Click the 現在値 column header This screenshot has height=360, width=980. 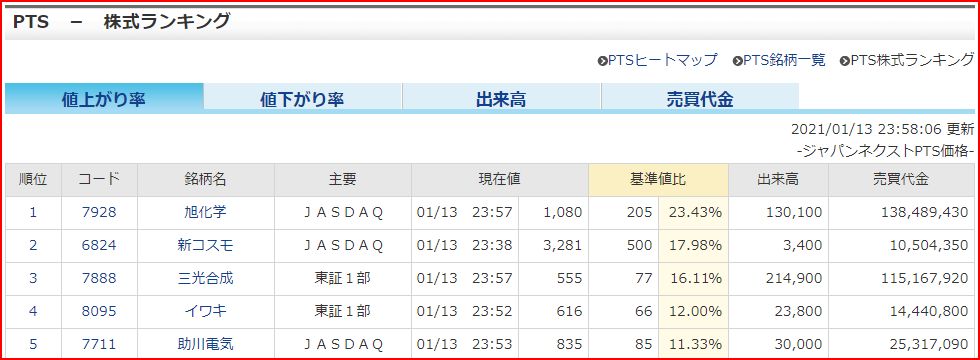(x=499, y=180)
